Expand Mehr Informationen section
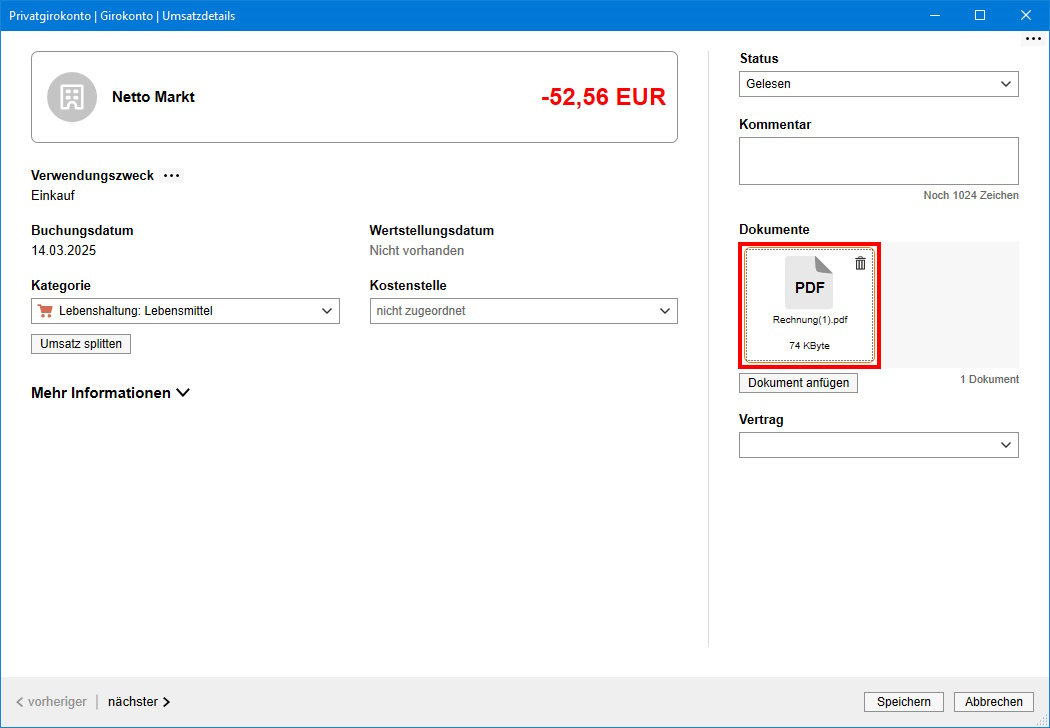The height and width of the screenshot is (728, 1050). tap(110, 393)
